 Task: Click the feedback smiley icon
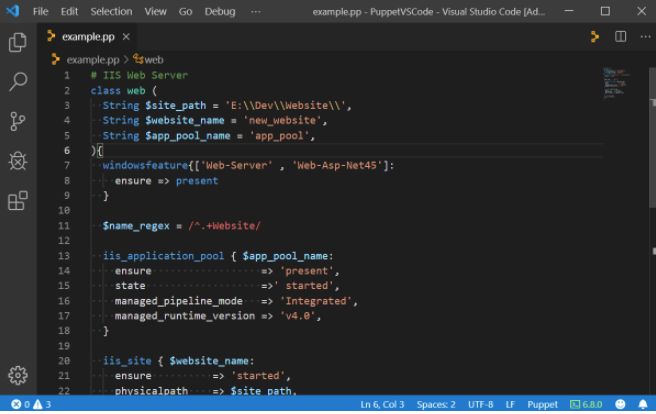pyautogui.click(x=620, y=404)
